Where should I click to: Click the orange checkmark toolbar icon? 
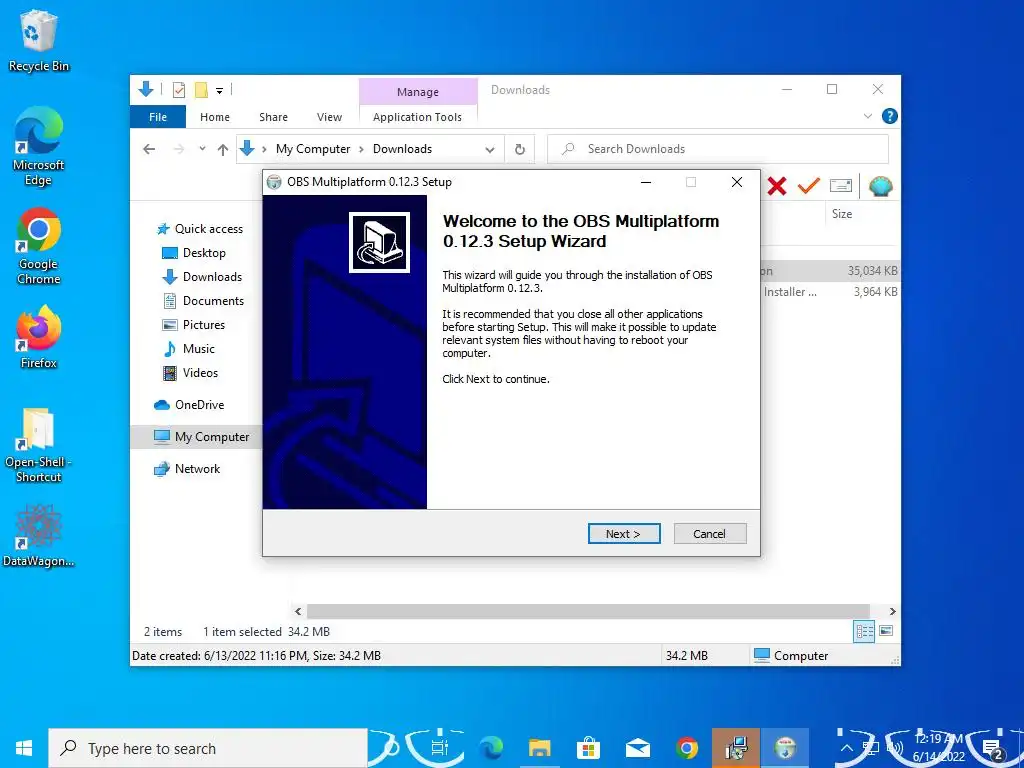pos(808,186)
